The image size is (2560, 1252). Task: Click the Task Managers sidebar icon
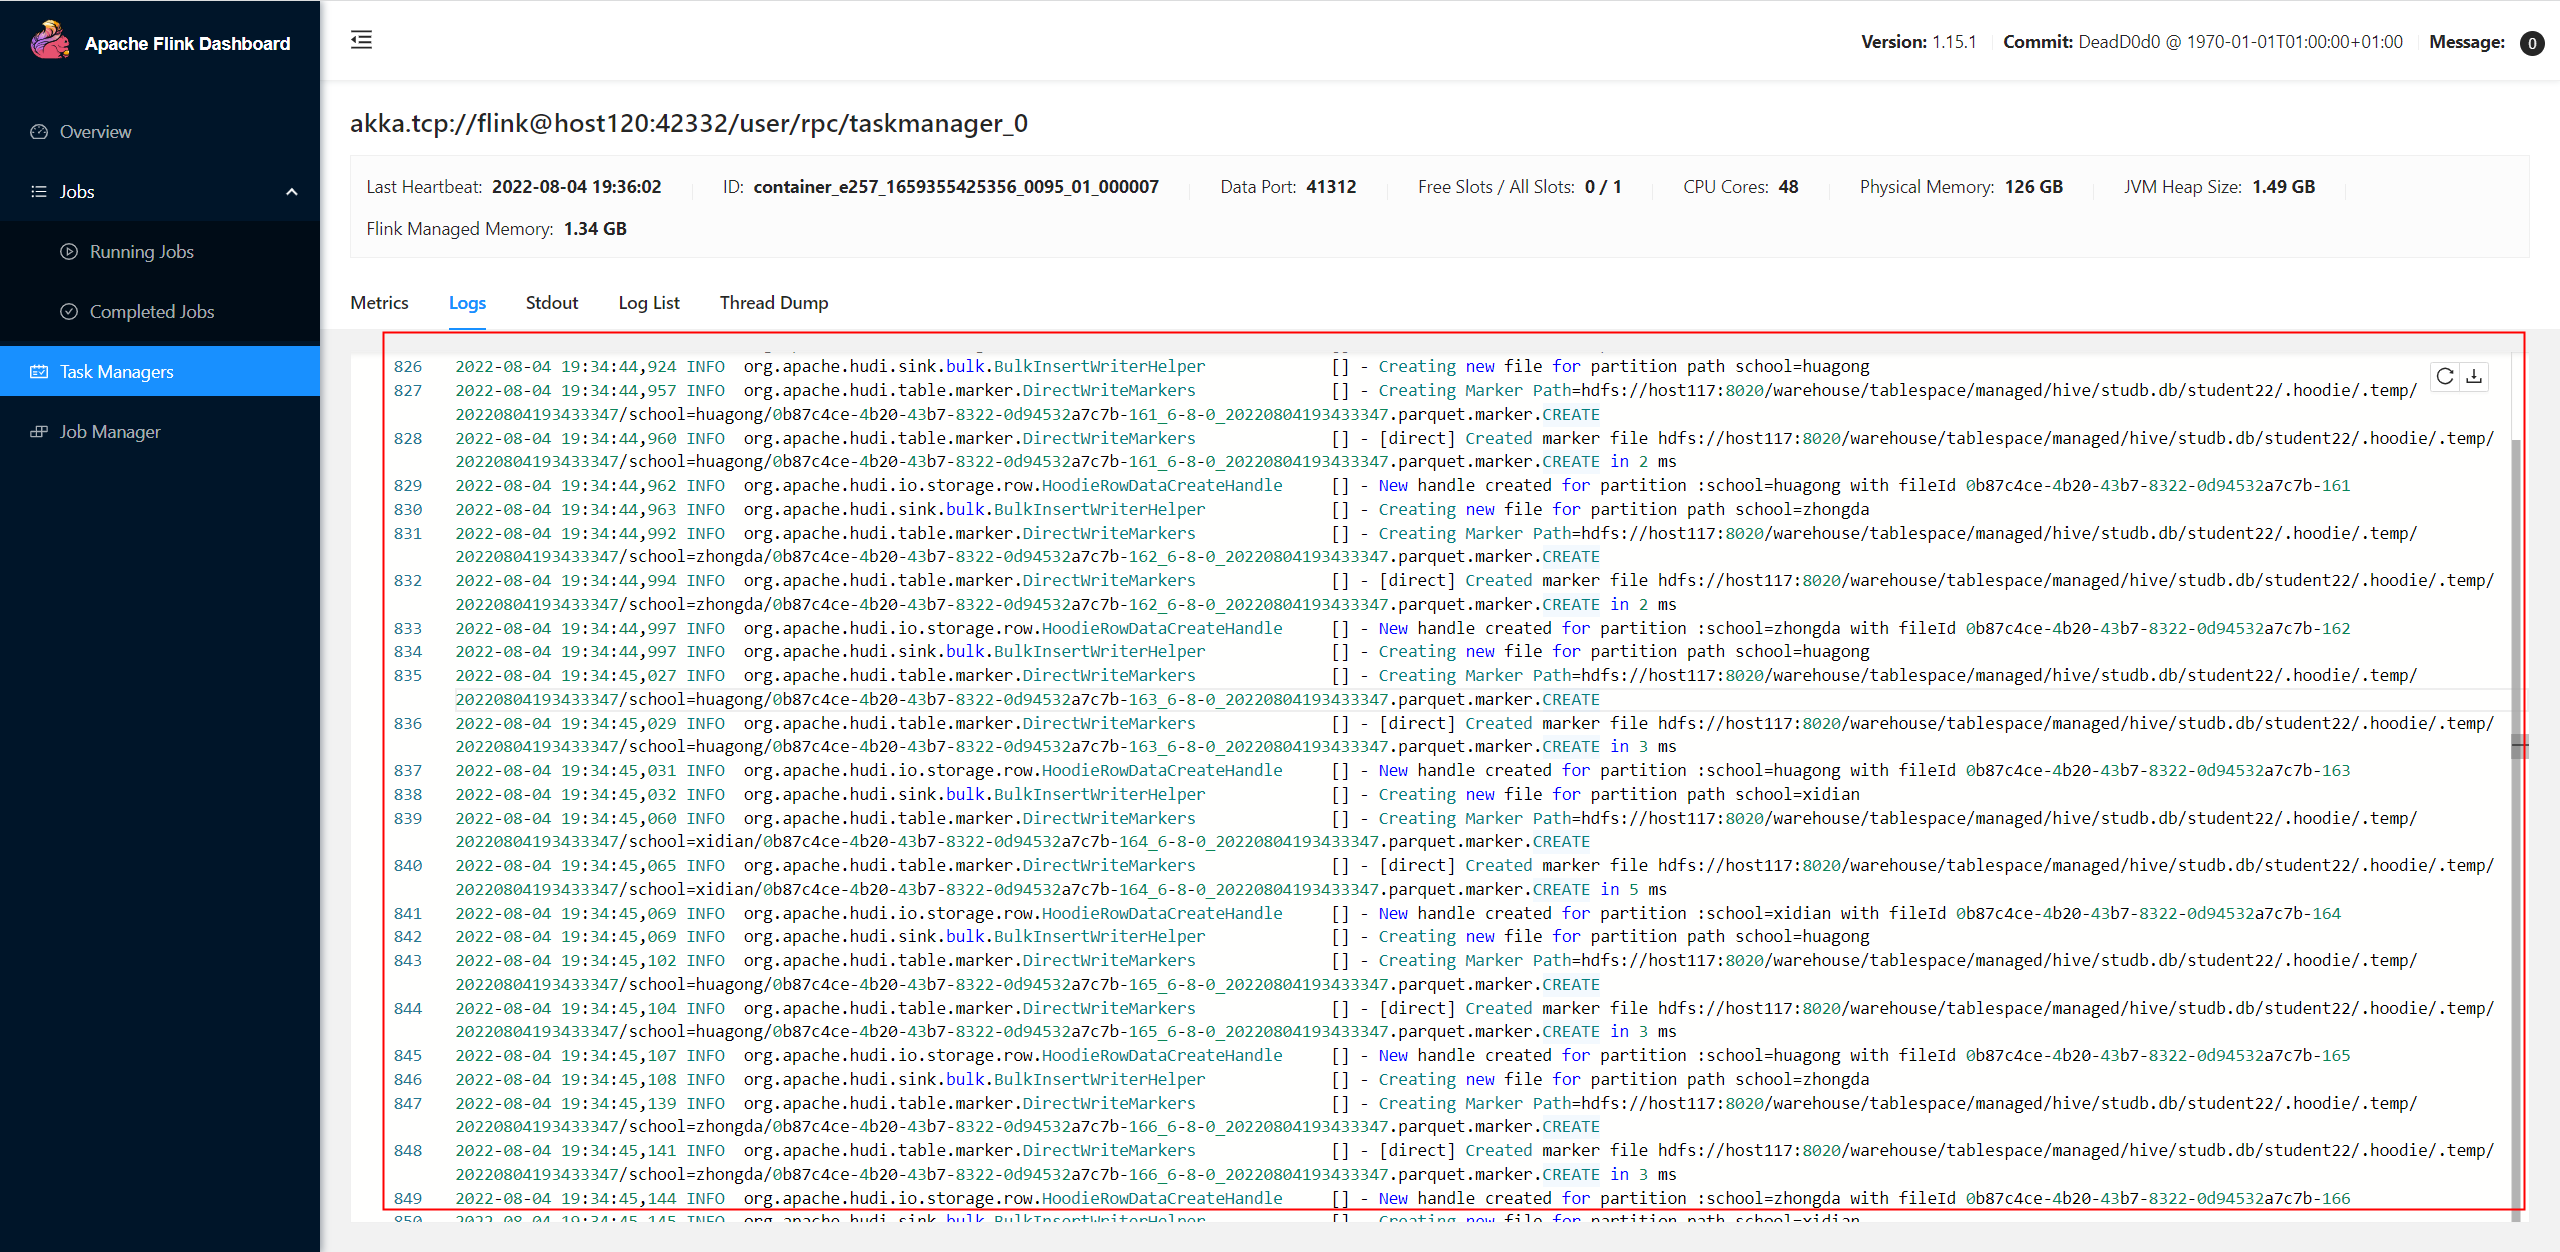tap(39, 372)
